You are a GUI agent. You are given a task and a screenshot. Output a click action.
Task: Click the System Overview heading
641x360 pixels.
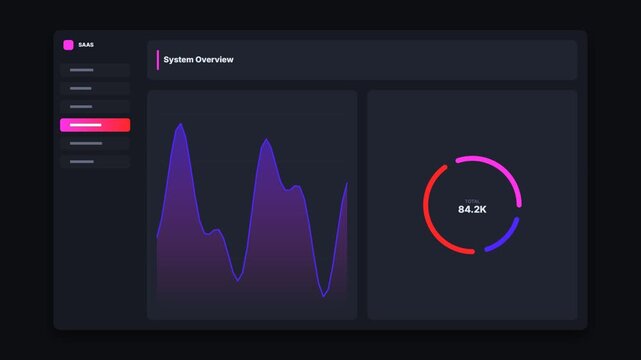click(x=198, y=60)
